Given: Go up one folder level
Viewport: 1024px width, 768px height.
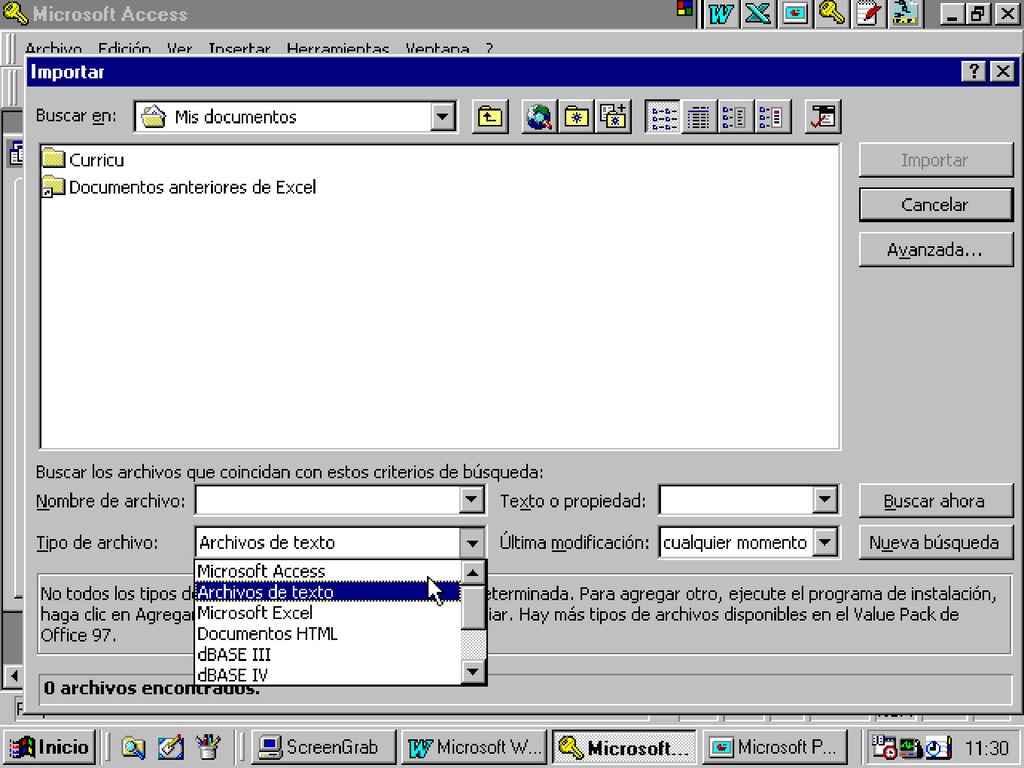Looking at the screenshot, I should (x=490, y=117).
